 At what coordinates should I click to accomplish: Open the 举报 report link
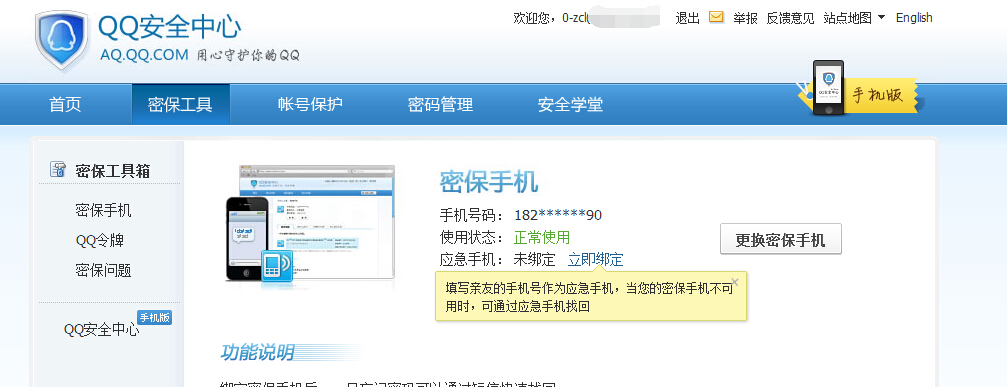coord(745,18)
